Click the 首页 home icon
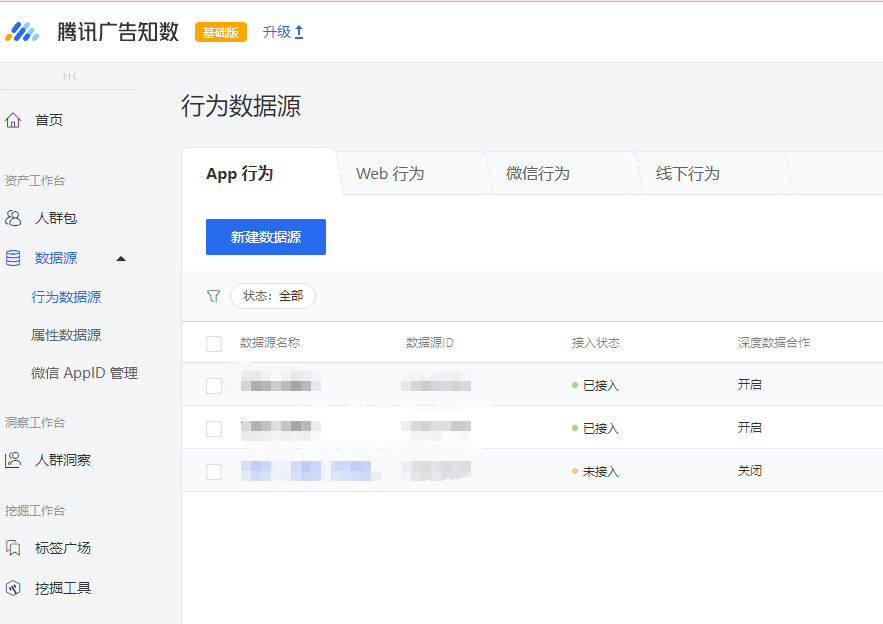The height and width of the screenshot is (624, 883). pos(13,120)
